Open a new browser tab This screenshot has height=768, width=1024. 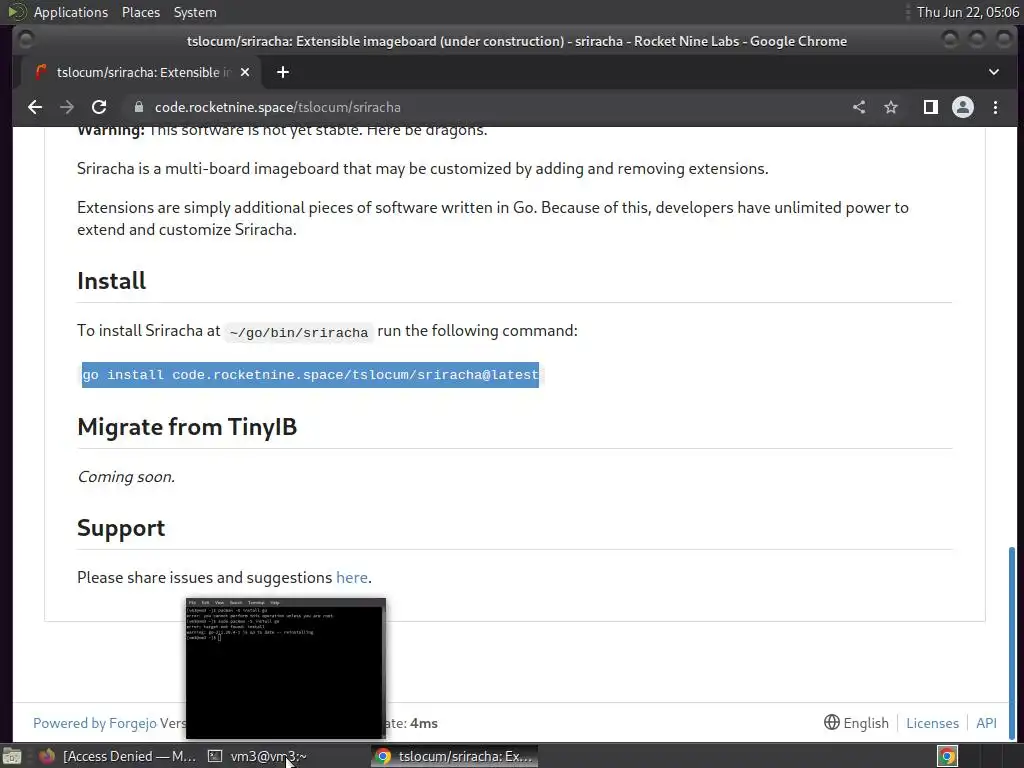(283, 72)
